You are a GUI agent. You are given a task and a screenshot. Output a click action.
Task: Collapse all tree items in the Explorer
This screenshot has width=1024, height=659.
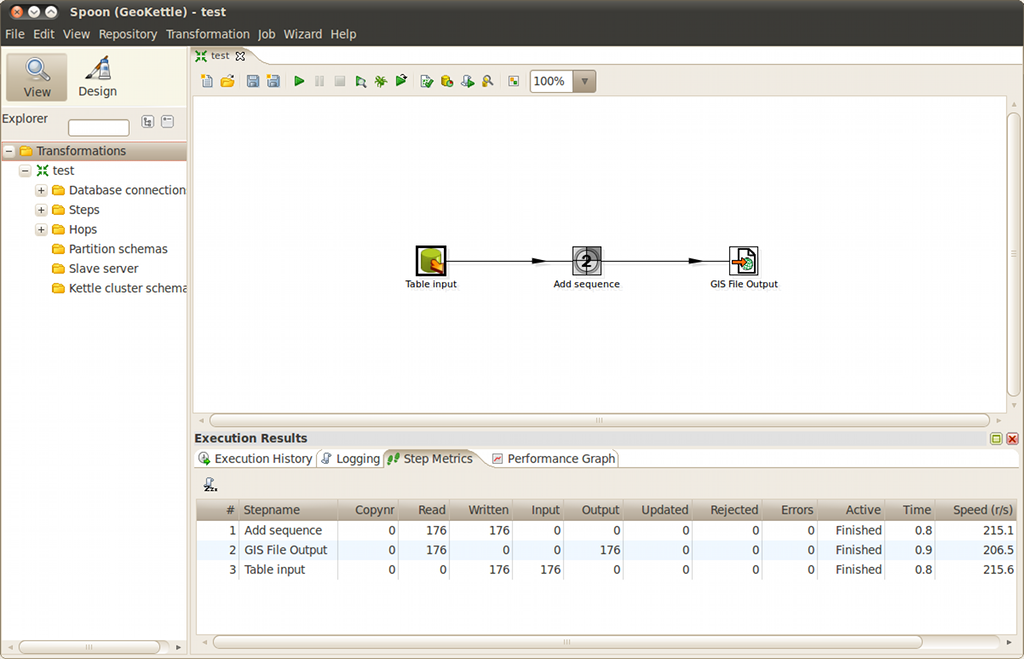click(168, 121)
